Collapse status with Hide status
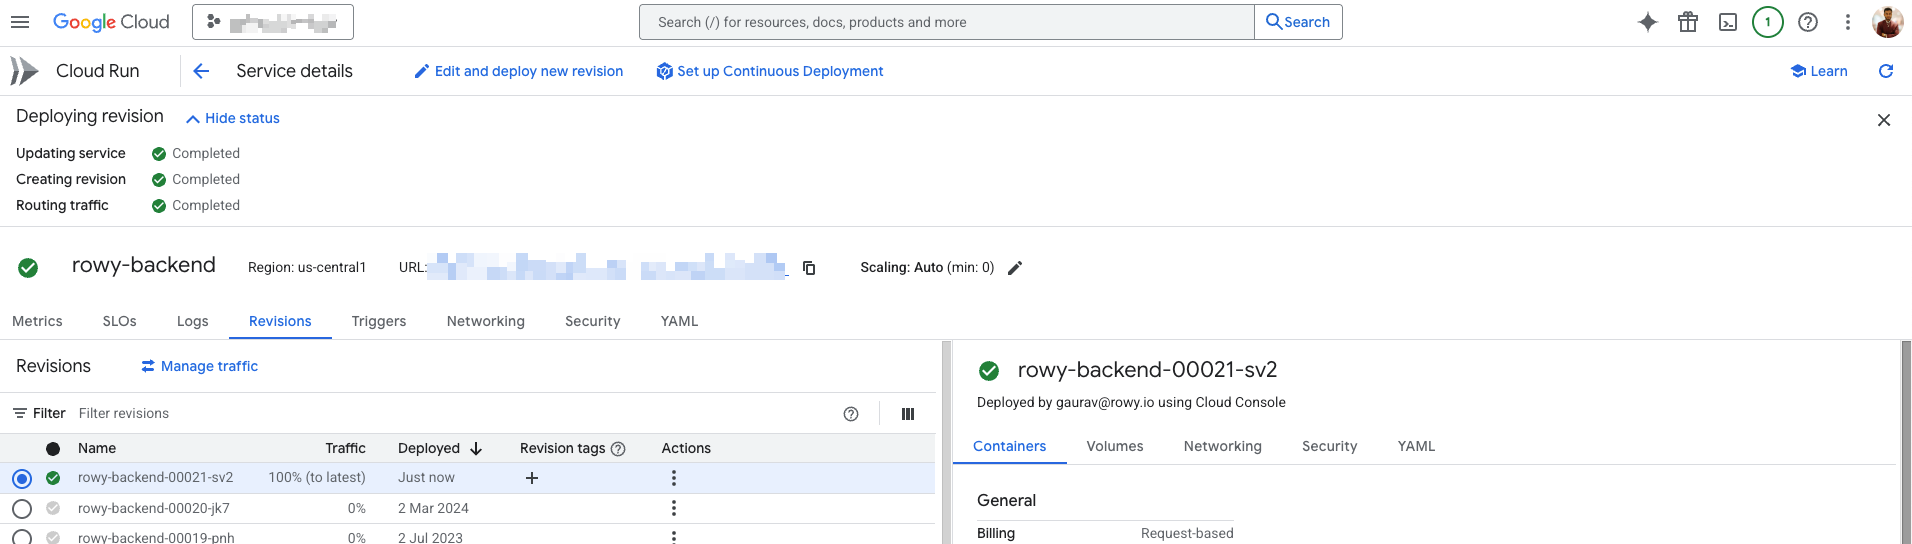The image size is (1912, 544). tap(233, 118)
